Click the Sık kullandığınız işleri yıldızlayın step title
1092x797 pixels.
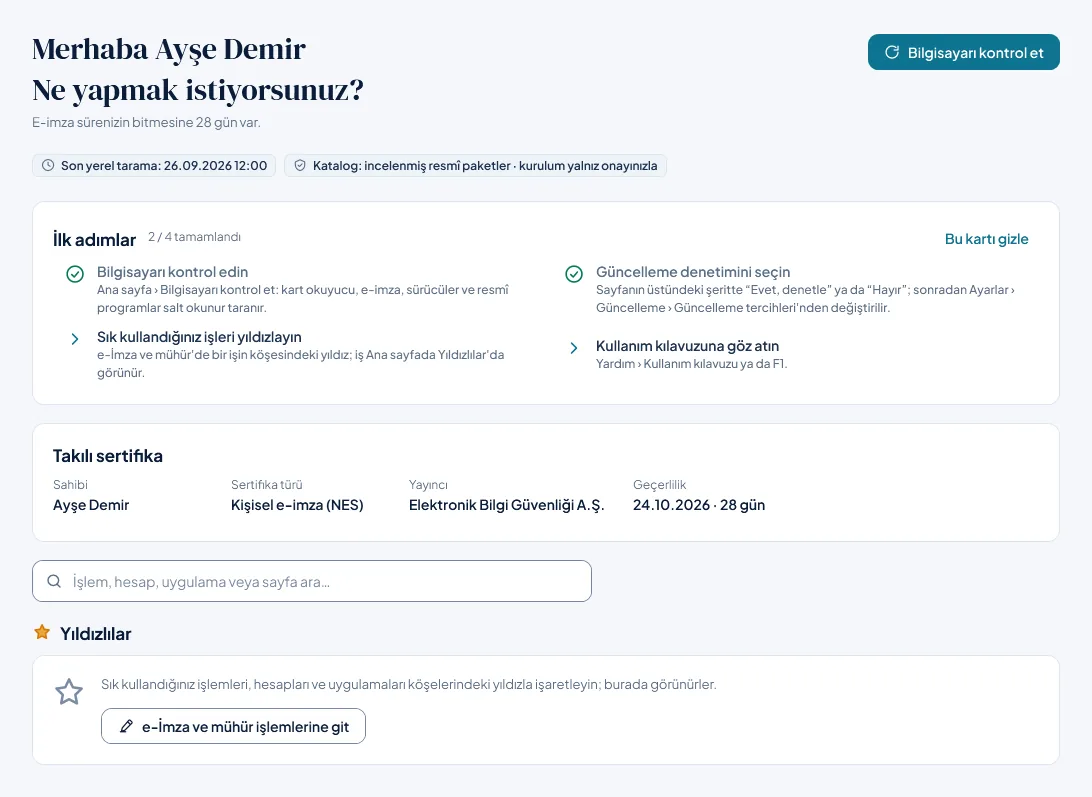coord(199,337)
